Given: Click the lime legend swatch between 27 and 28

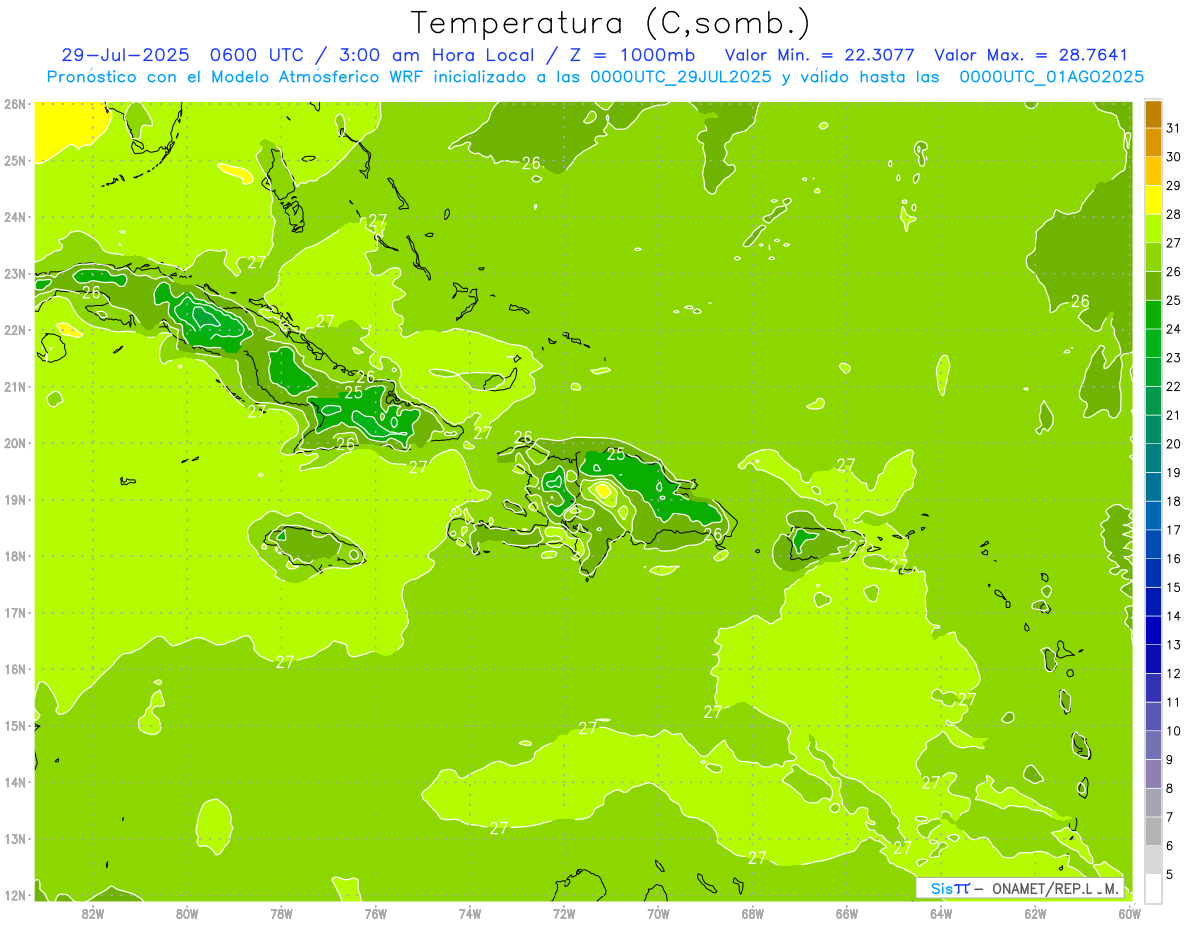Looking at the screenshot, I should (1154, 228).
